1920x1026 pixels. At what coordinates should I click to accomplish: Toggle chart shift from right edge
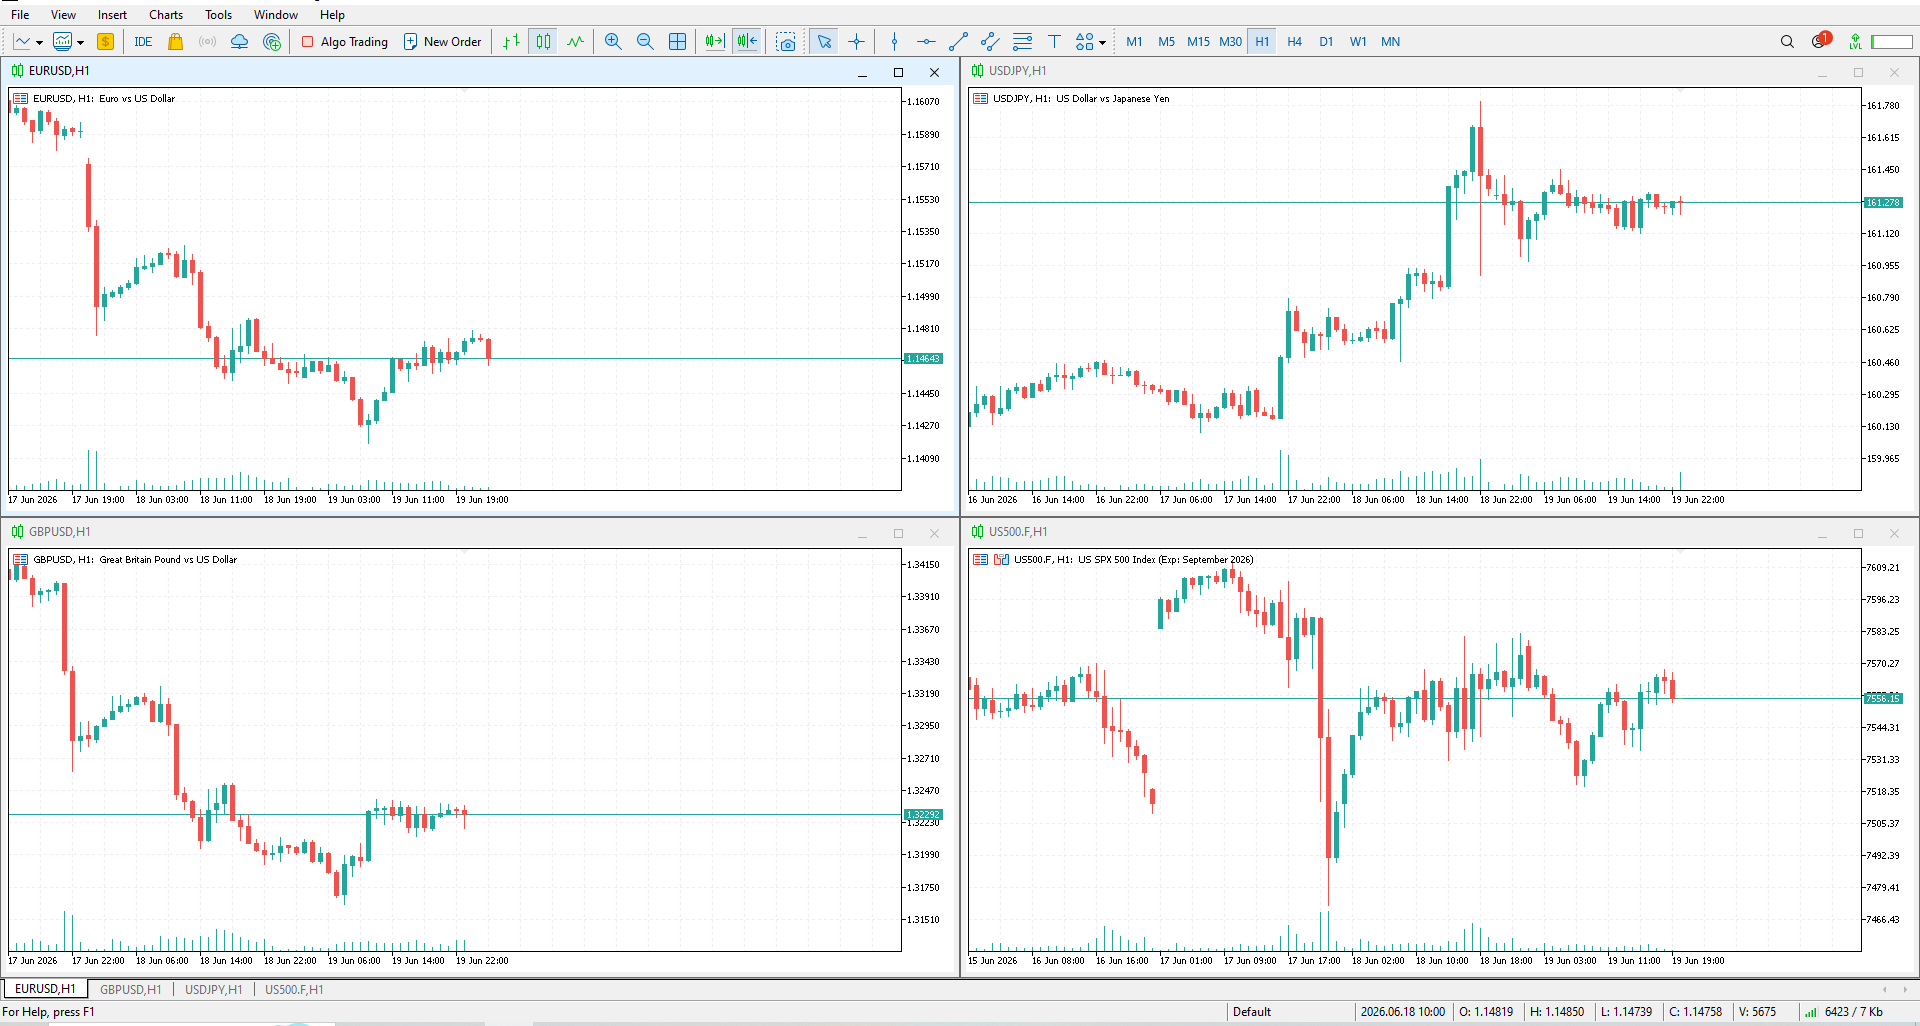coord(747,41)
